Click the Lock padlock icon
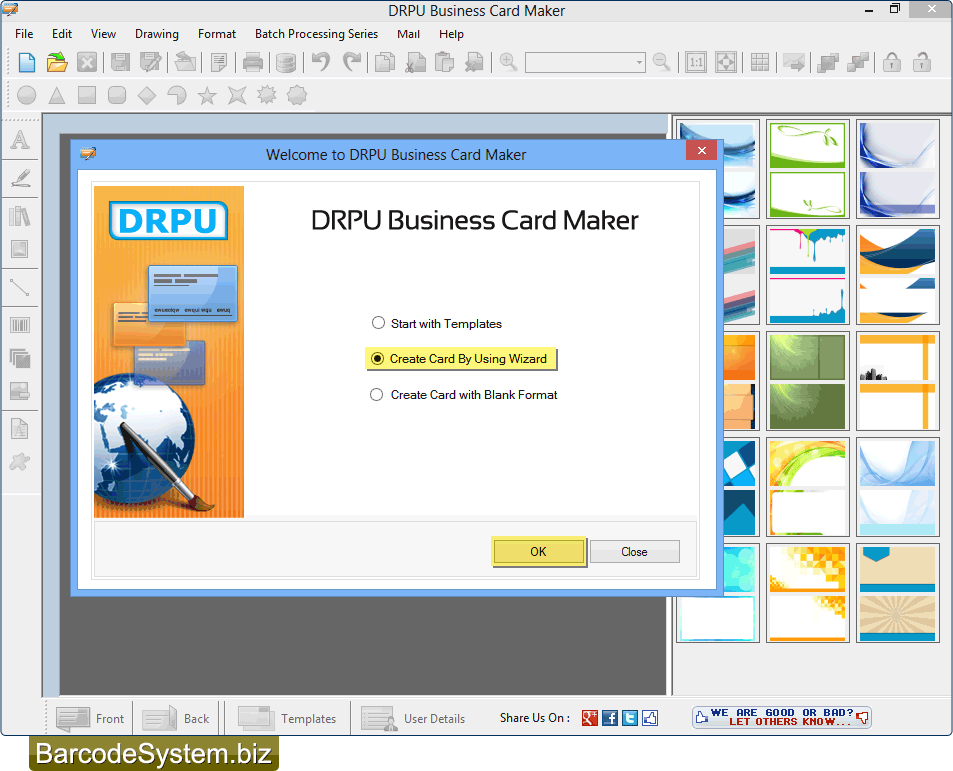The width and height of the screenshot is (953, 771). click(892, 62)
